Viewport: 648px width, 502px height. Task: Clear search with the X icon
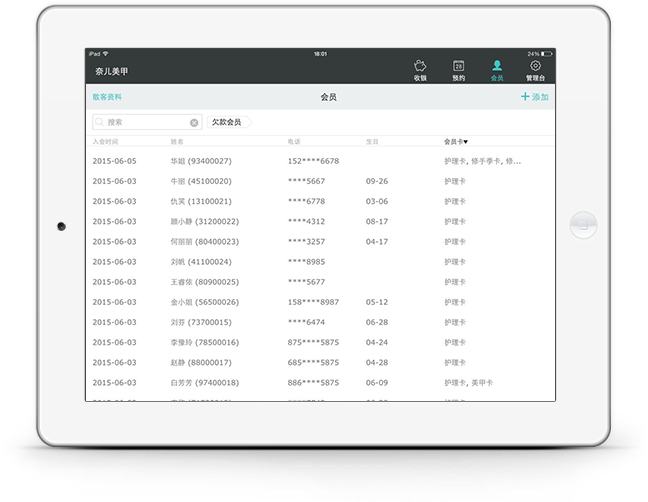click(194, 122)
